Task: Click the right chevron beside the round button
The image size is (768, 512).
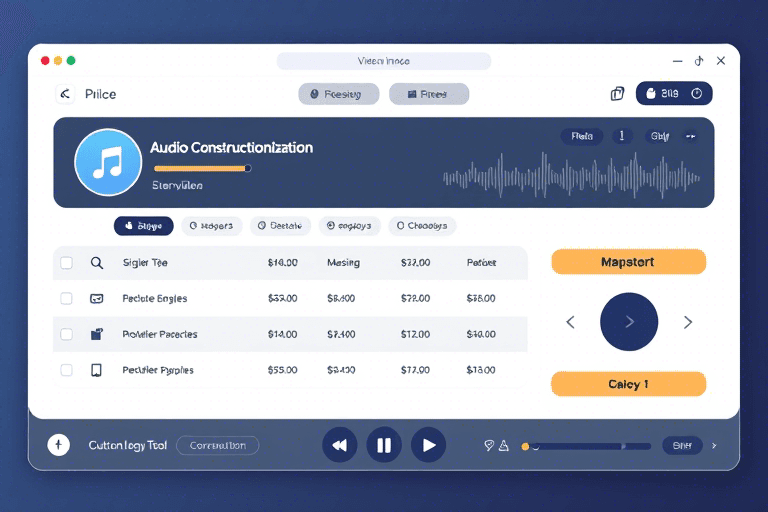Action: point(688,322)
